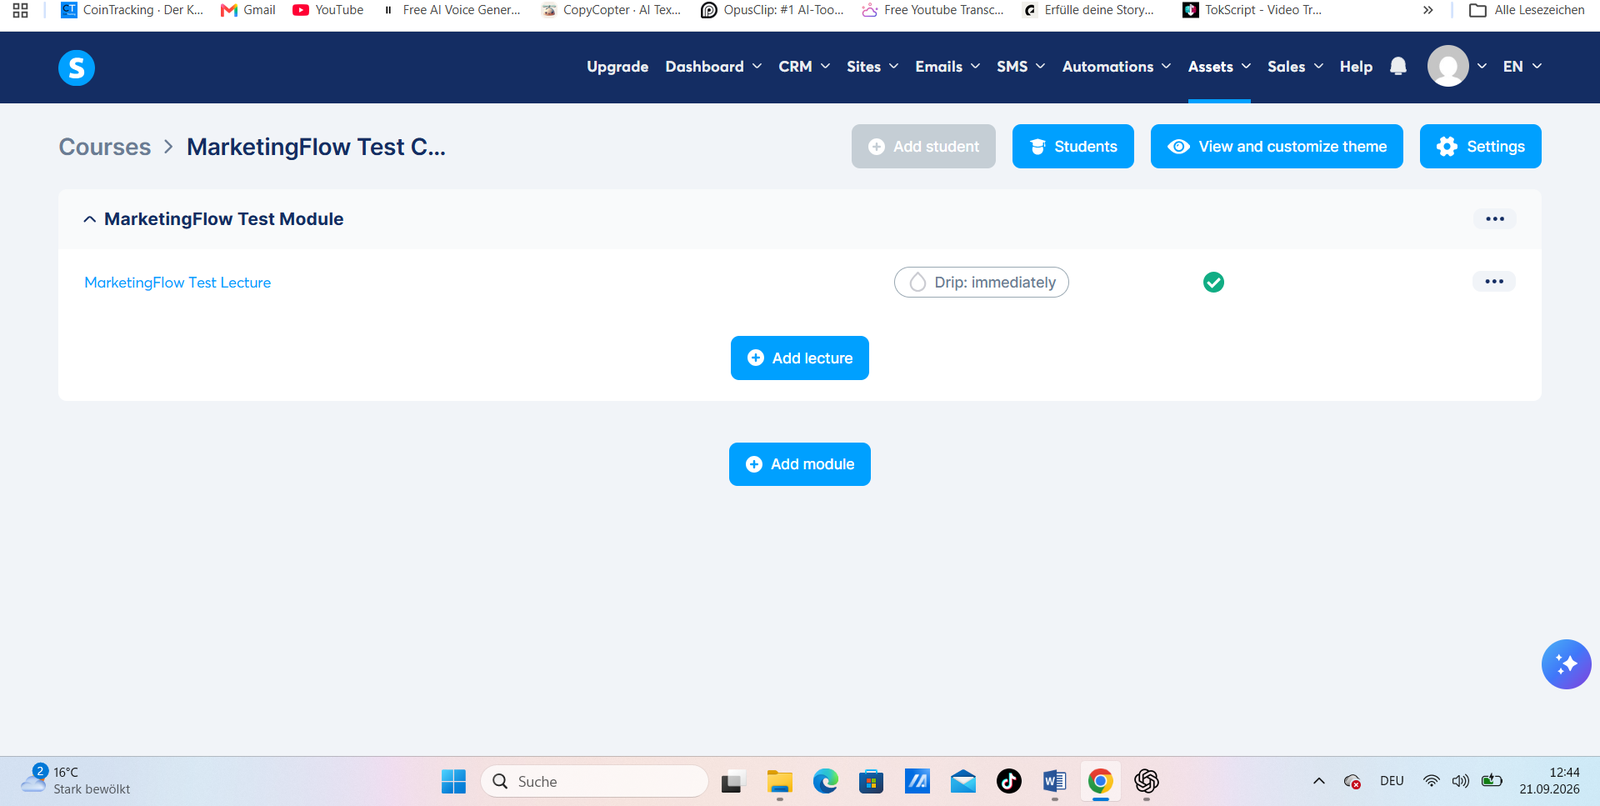
Task: Open Alle Lesezeichen bookmarks folder
Action: [x=1526, y=10]
